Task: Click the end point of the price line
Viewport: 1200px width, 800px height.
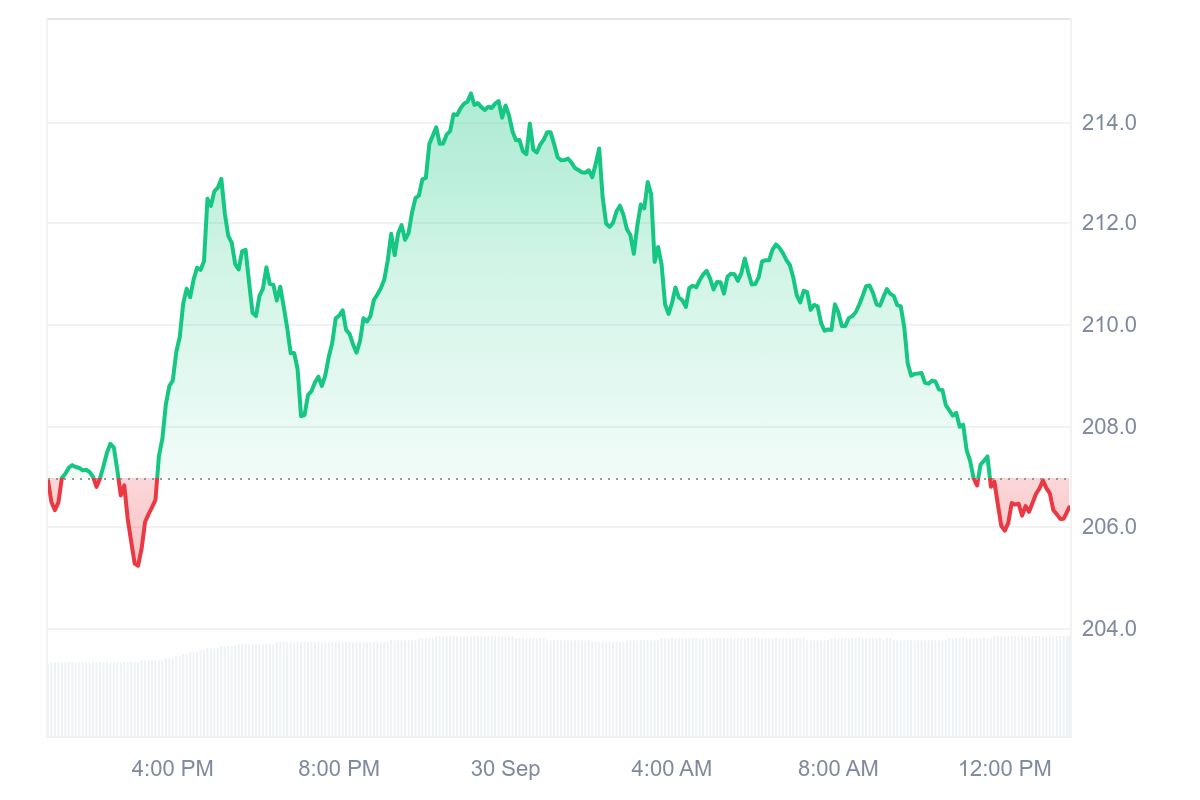Action: coord(1069,508)
